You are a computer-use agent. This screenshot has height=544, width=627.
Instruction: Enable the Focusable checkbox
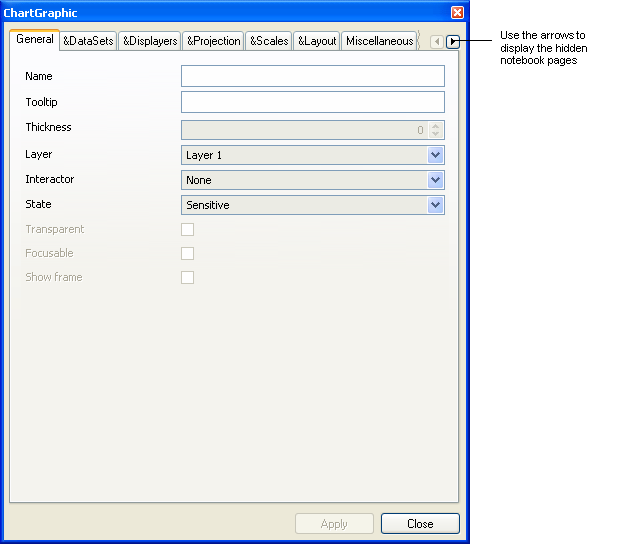click(x=187, y=253)
